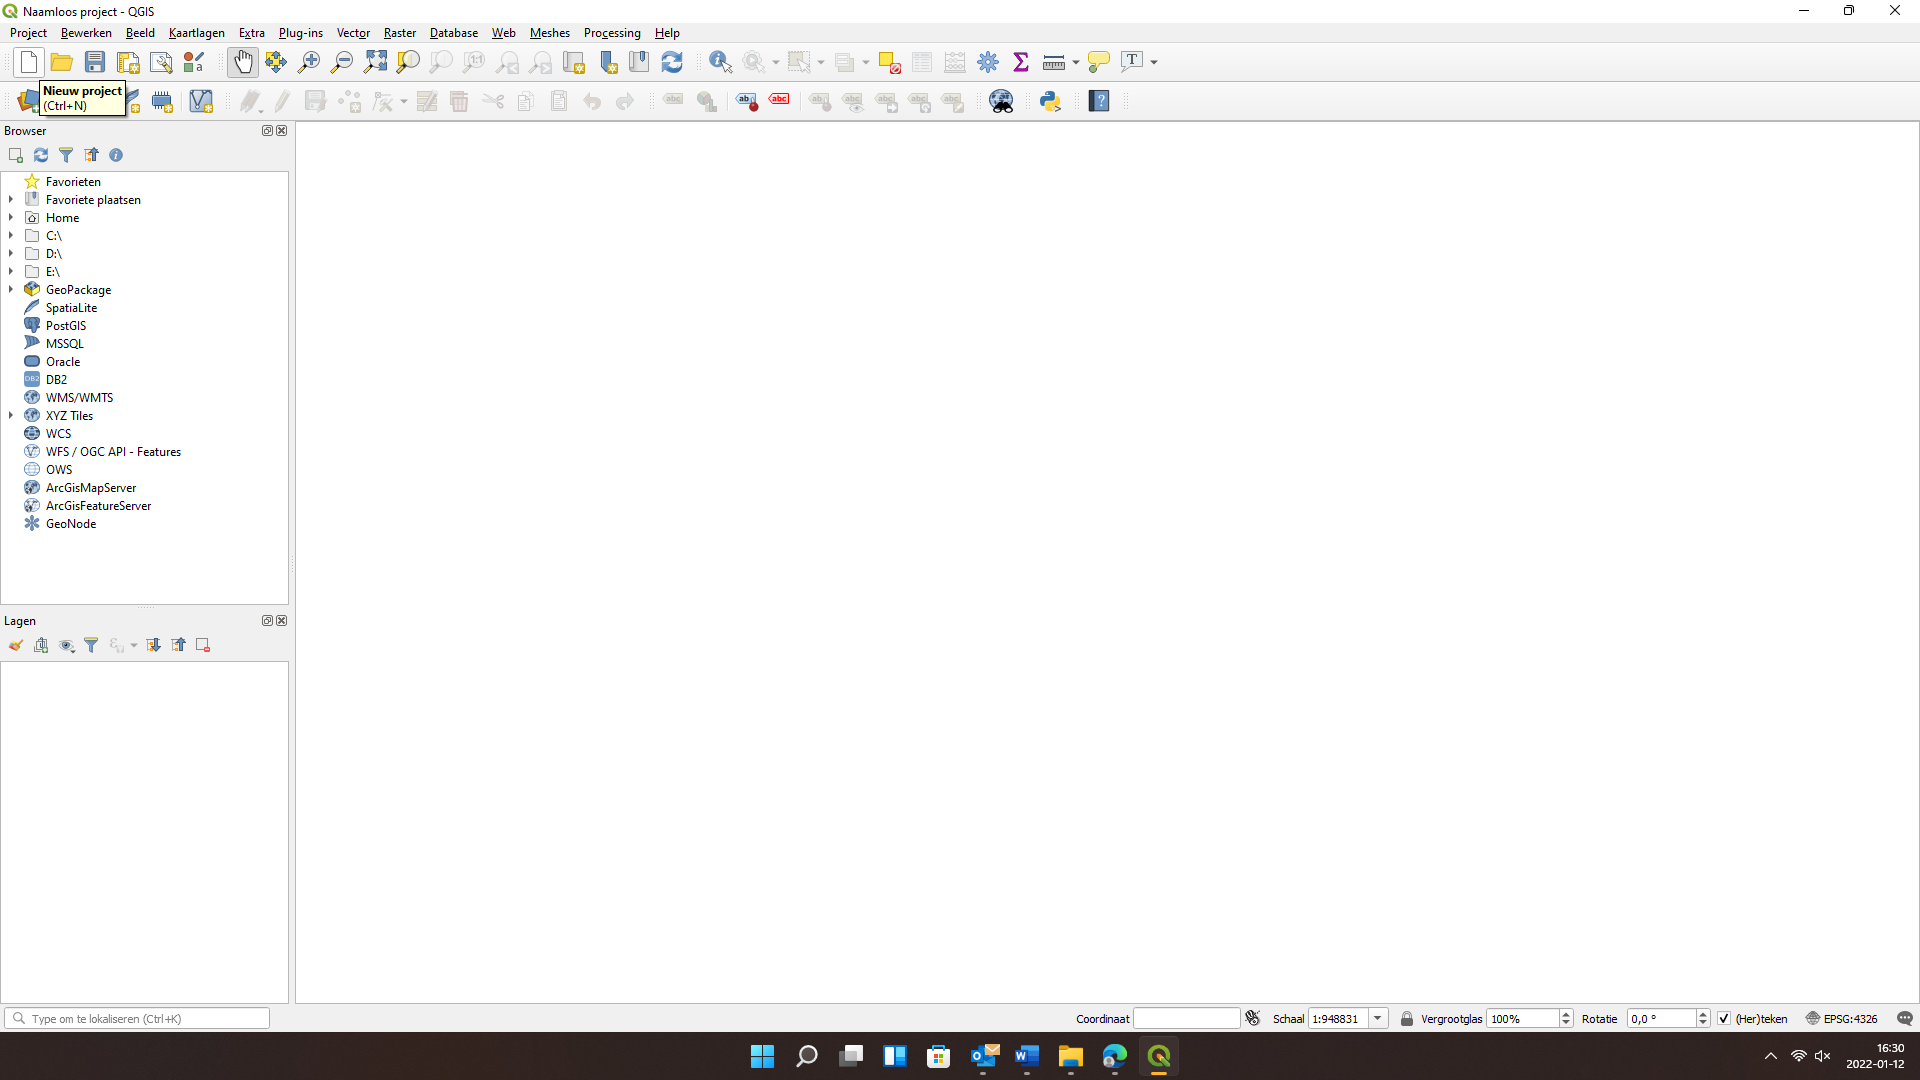This screenshot has width=1920, height=1080.
Task: Select PostGIS in the Browser tree
Action: [66, 326]
